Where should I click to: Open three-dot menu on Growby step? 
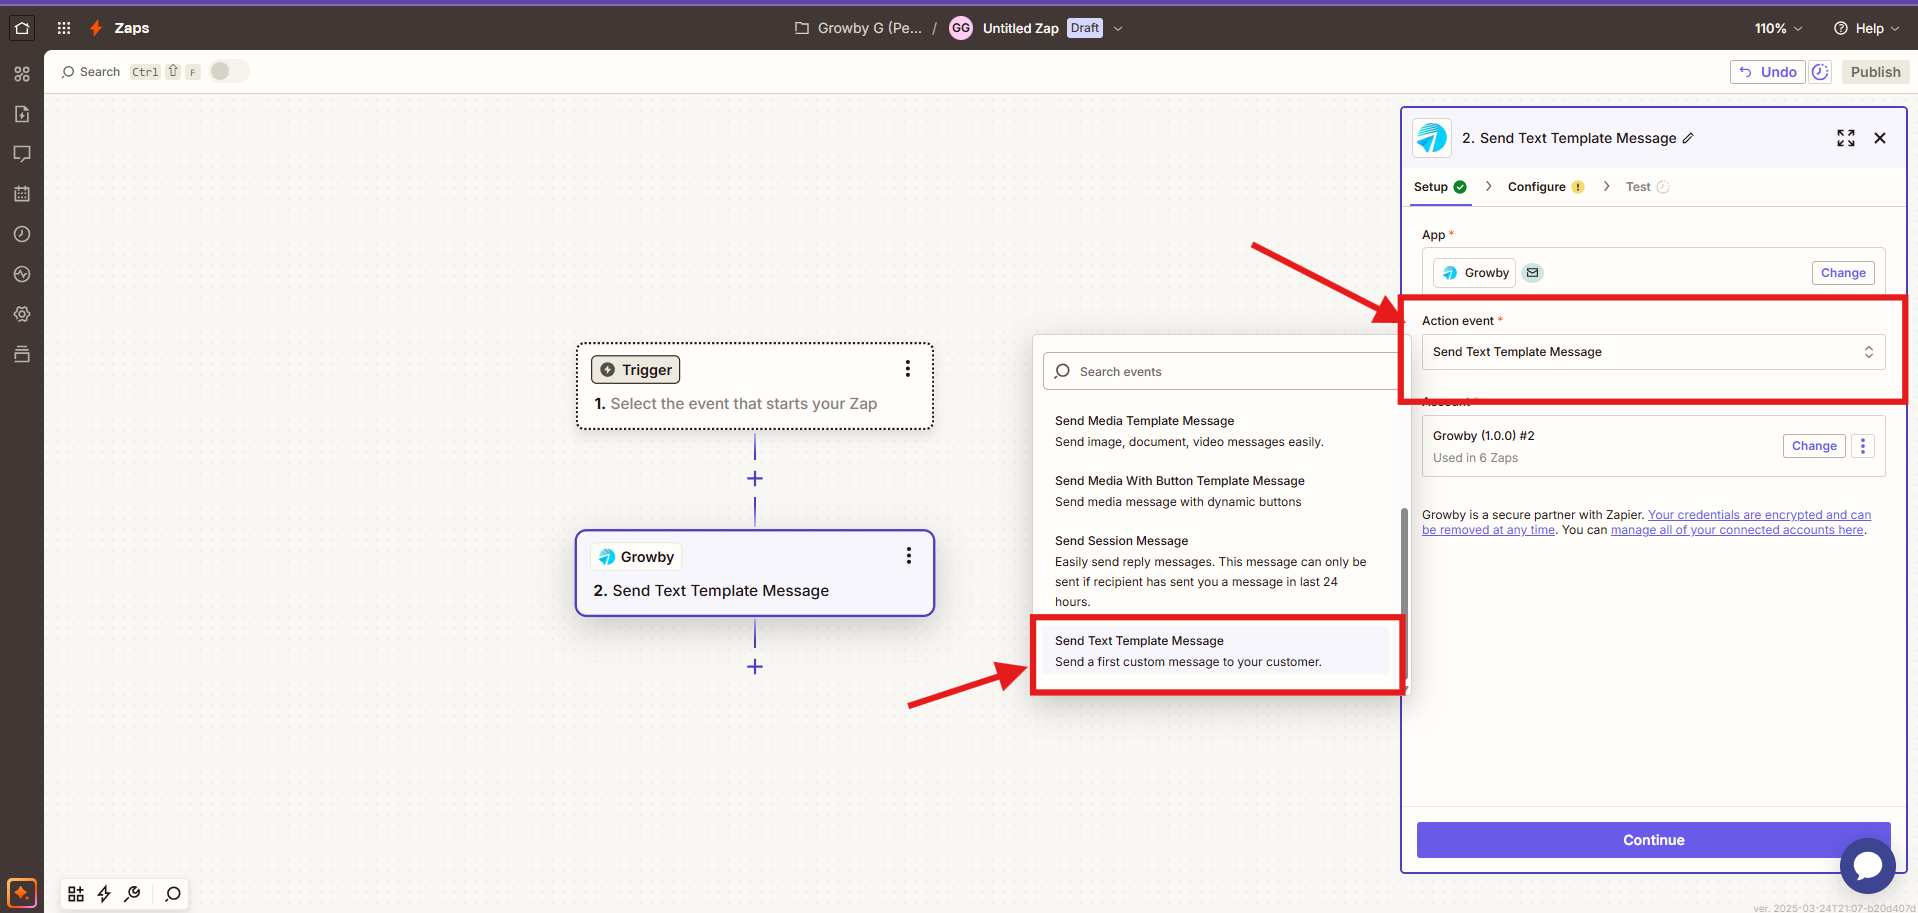909,556
